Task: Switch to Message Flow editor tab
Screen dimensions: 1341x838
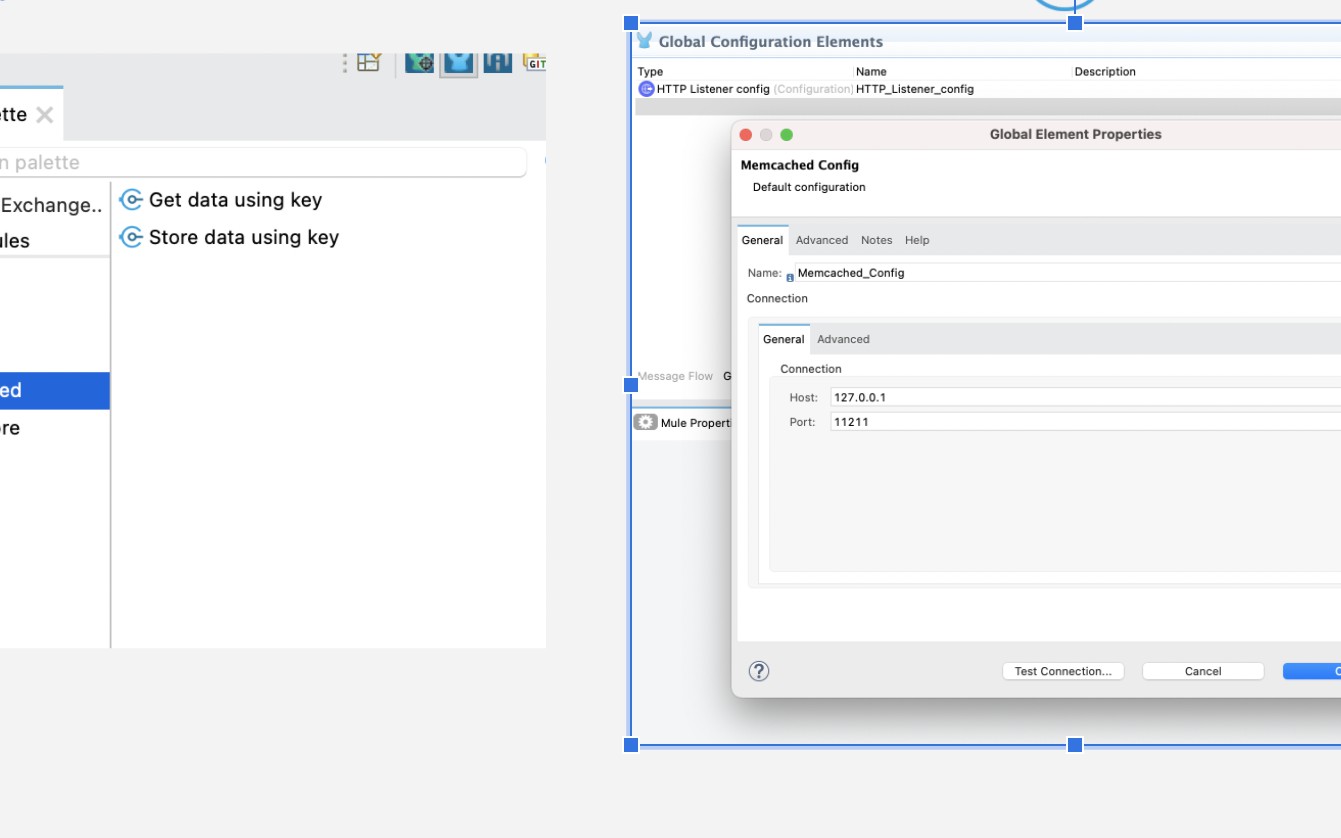Action: click(x=675, y=376)
